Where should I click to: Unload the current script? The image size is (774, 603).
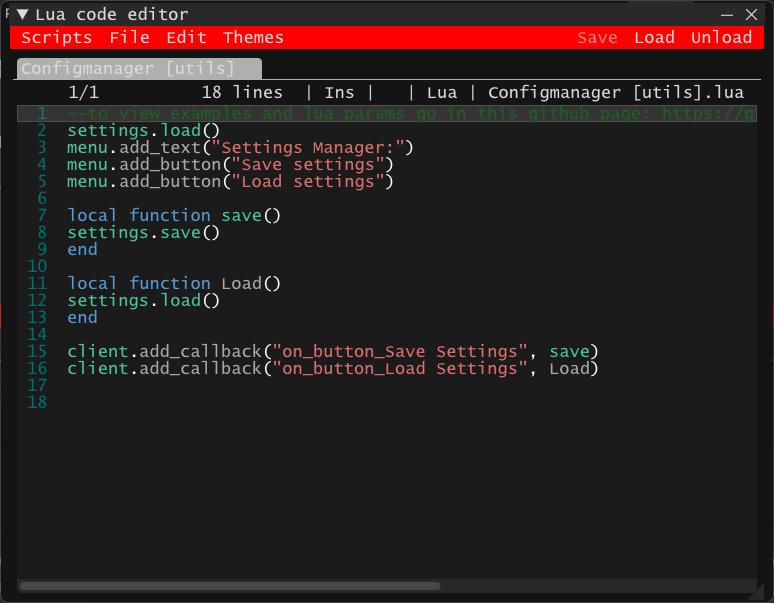tap(721, 38)
